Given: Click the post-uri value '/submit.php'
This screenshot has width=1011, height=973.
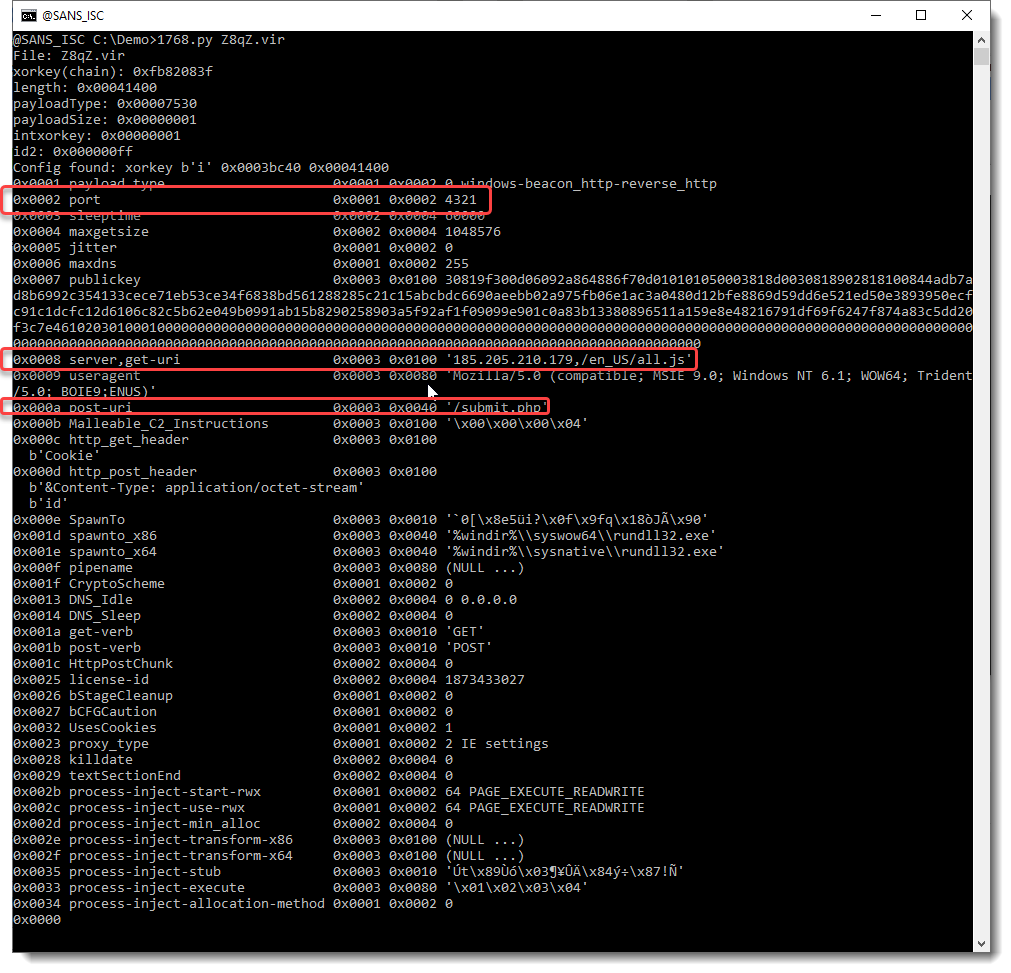Looking at the screenshot, I should (496, 408).
